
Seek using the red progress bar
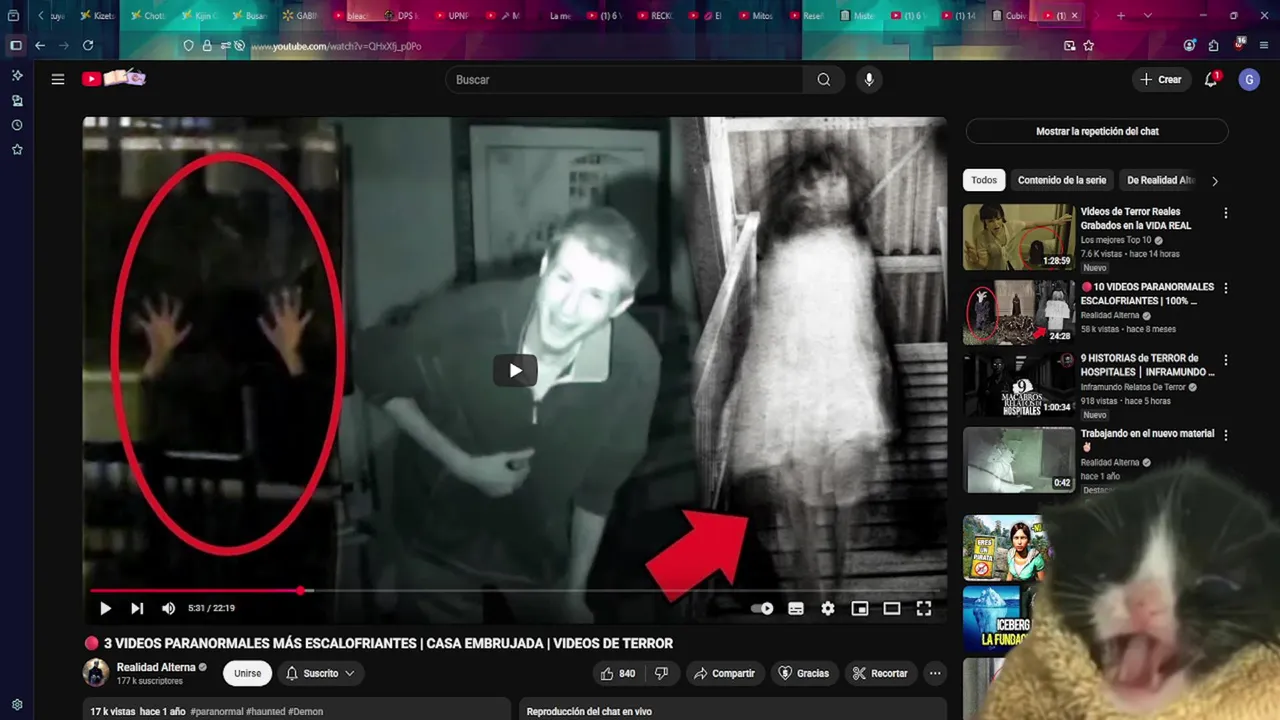[515, 591]
